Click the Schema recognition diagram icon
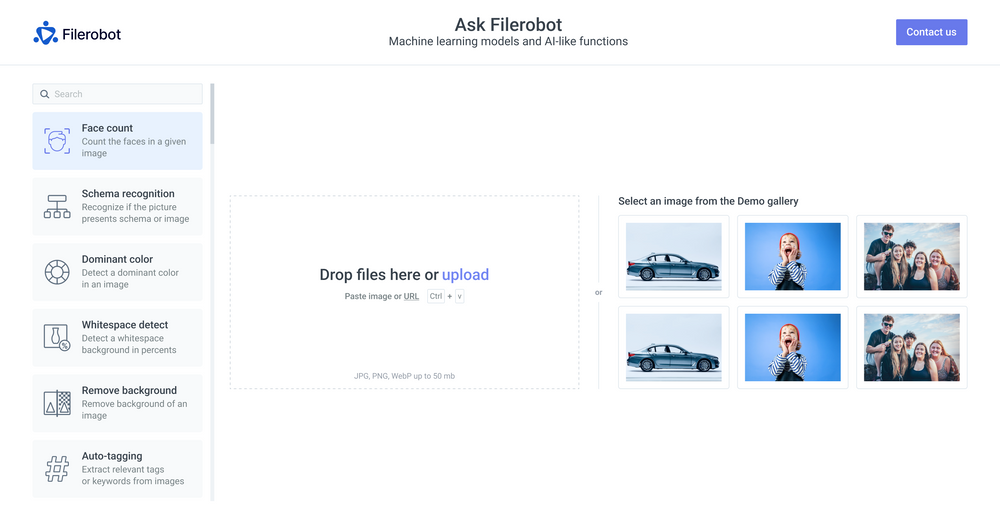This screenshot has height=506, width=1000. click(57, 206)
